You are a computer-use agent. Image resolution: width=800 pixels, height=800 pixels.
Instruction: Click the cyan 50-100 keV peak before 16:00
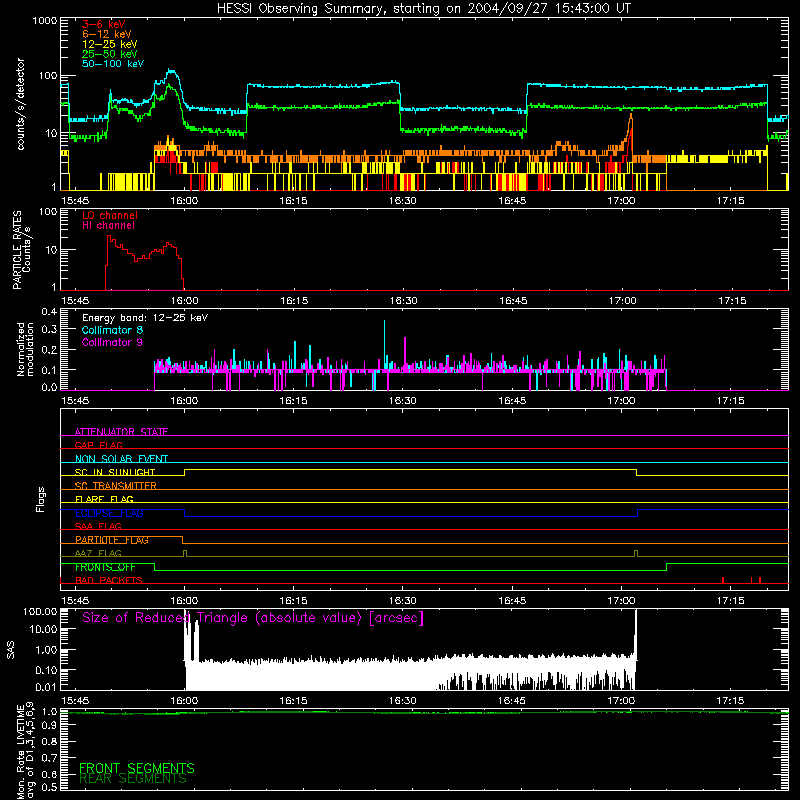point(172,72)
